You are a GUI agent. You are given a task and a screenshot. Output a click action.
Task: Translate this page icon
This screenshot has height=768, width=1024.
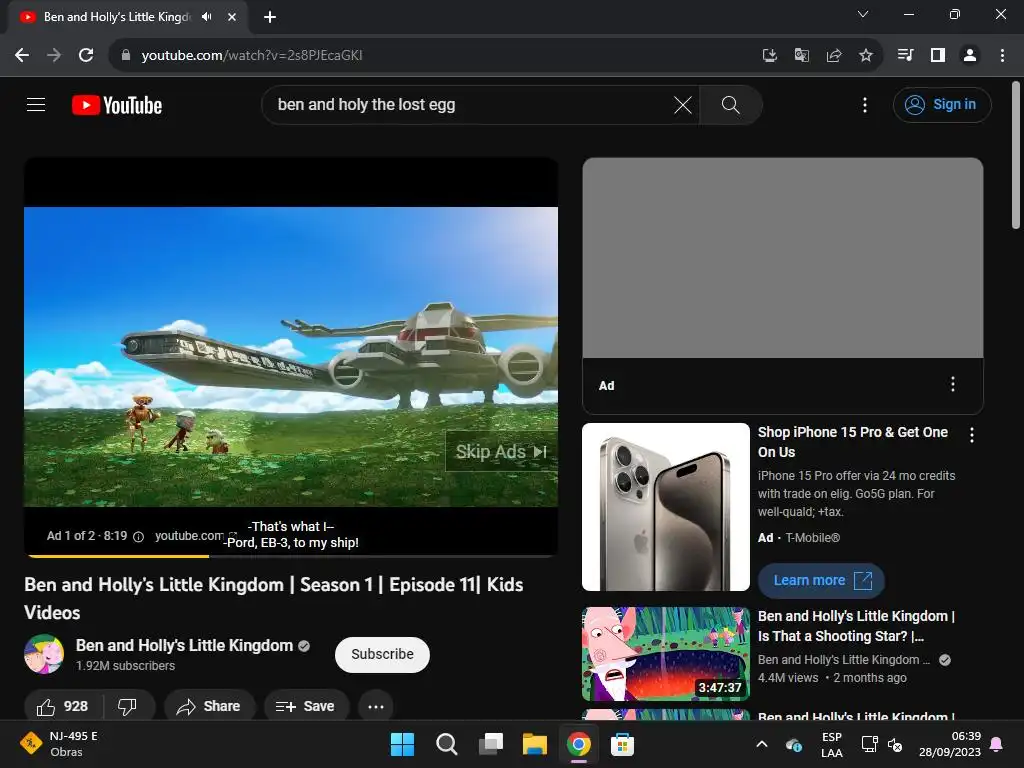tap(802, 55)
